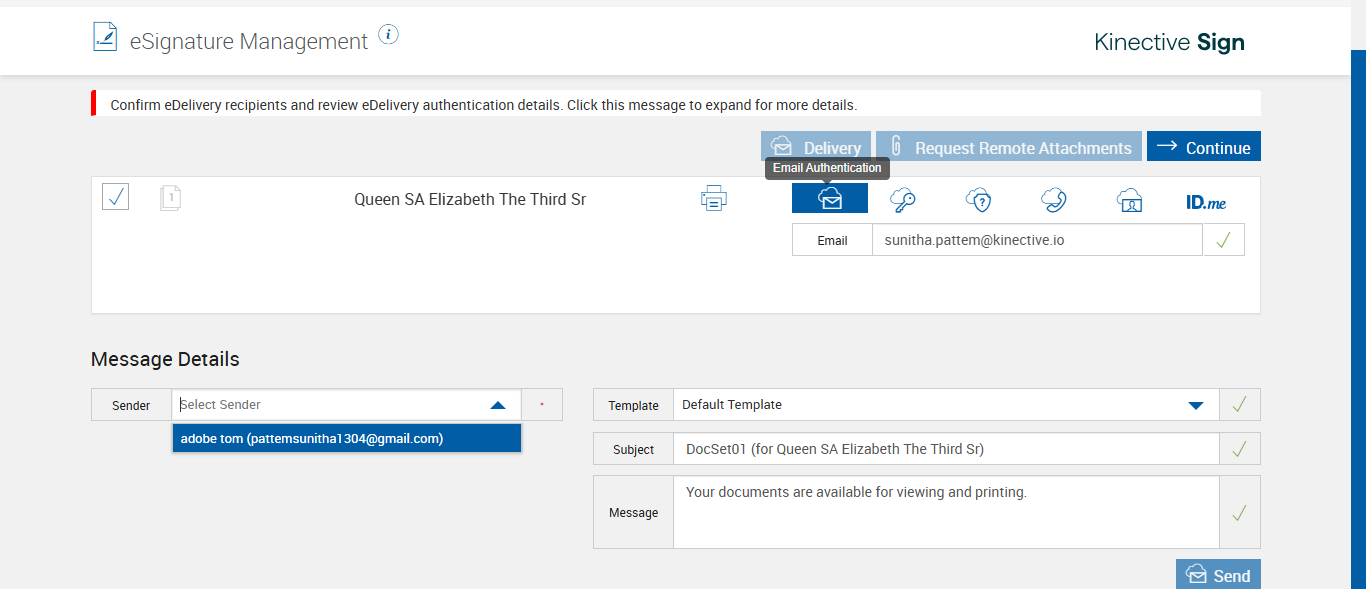Click the print icon for the recipient
This screenshot has width=1366, height=589.
[713, 199]
